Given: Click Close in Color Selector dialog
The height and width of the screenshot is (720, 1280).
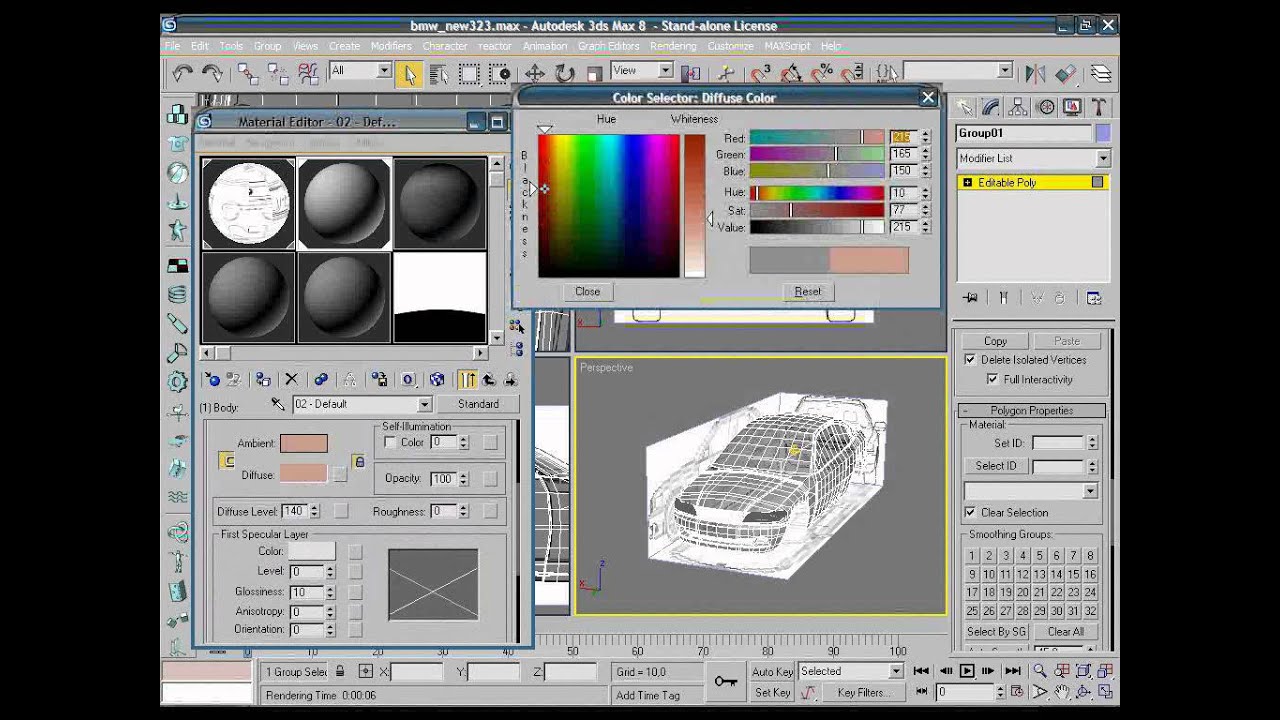Looking at the screenshot, I should point(587,291).
